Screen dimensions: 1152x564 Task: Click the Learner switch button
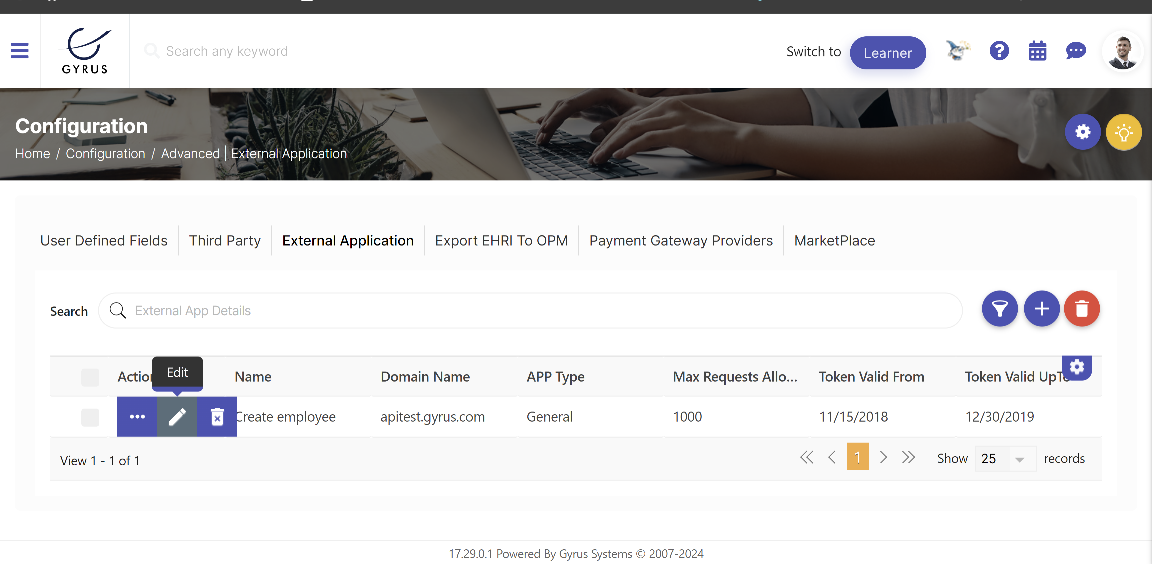[888, 53]
